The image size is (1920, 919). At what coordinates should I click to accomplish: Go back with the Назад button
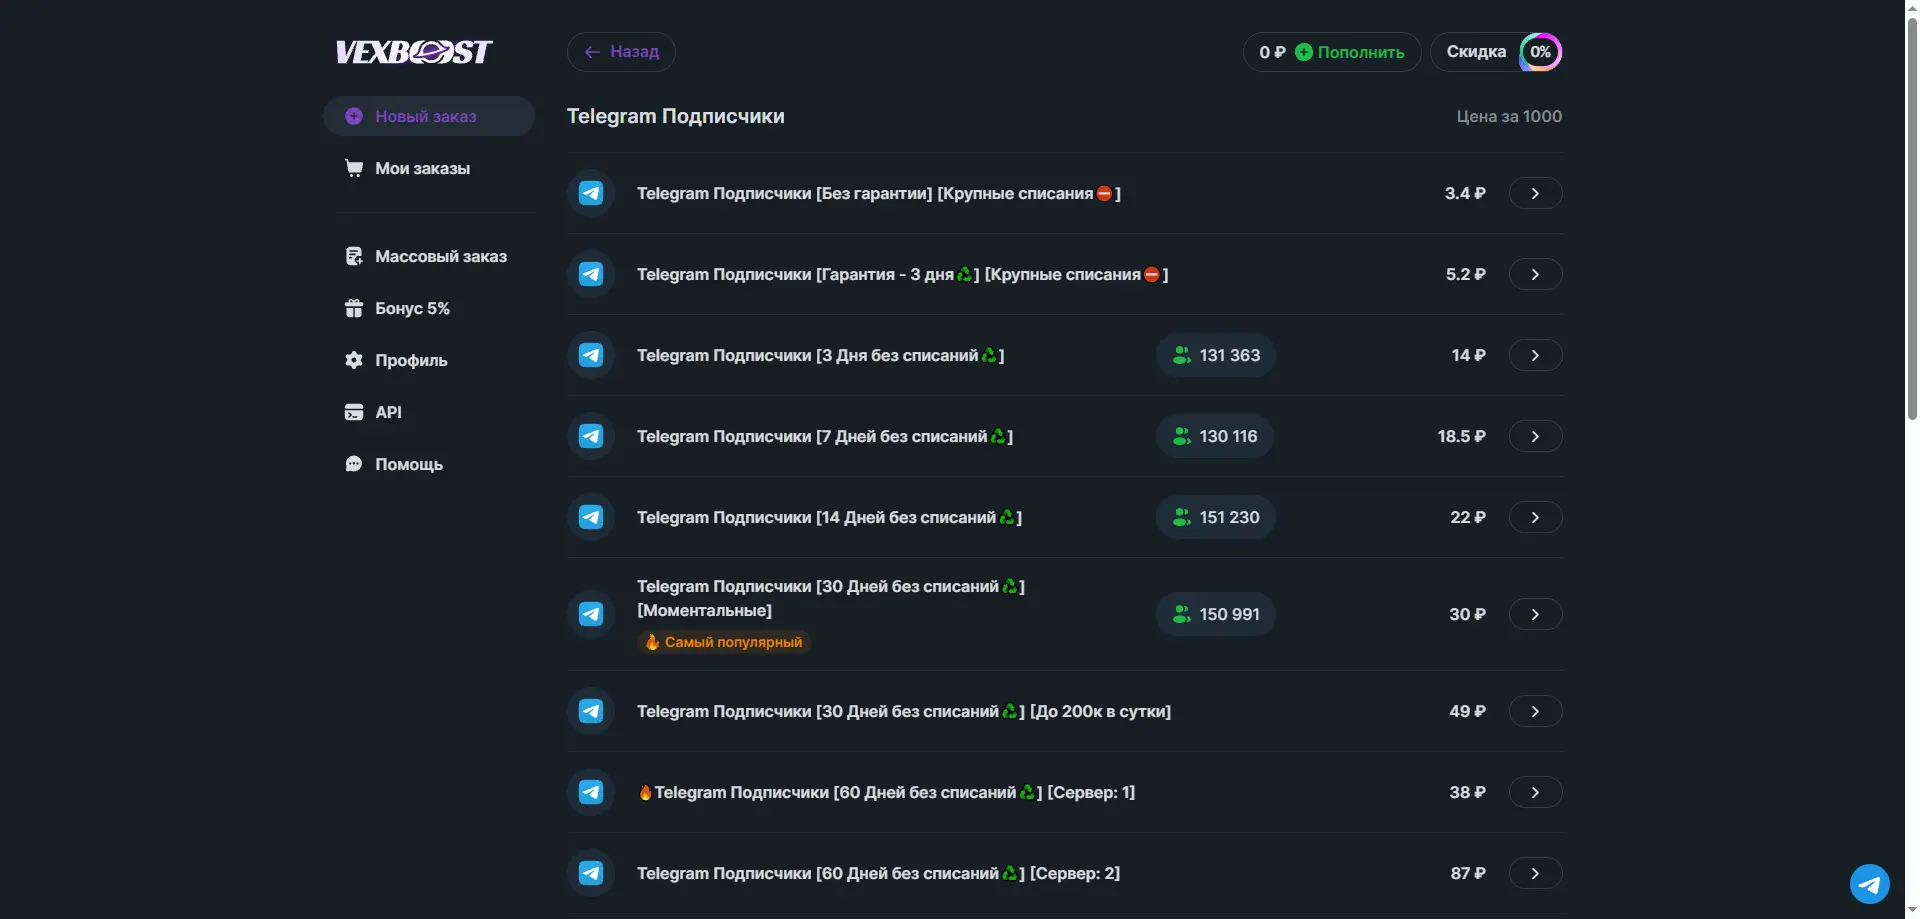[x=621, y=52]
